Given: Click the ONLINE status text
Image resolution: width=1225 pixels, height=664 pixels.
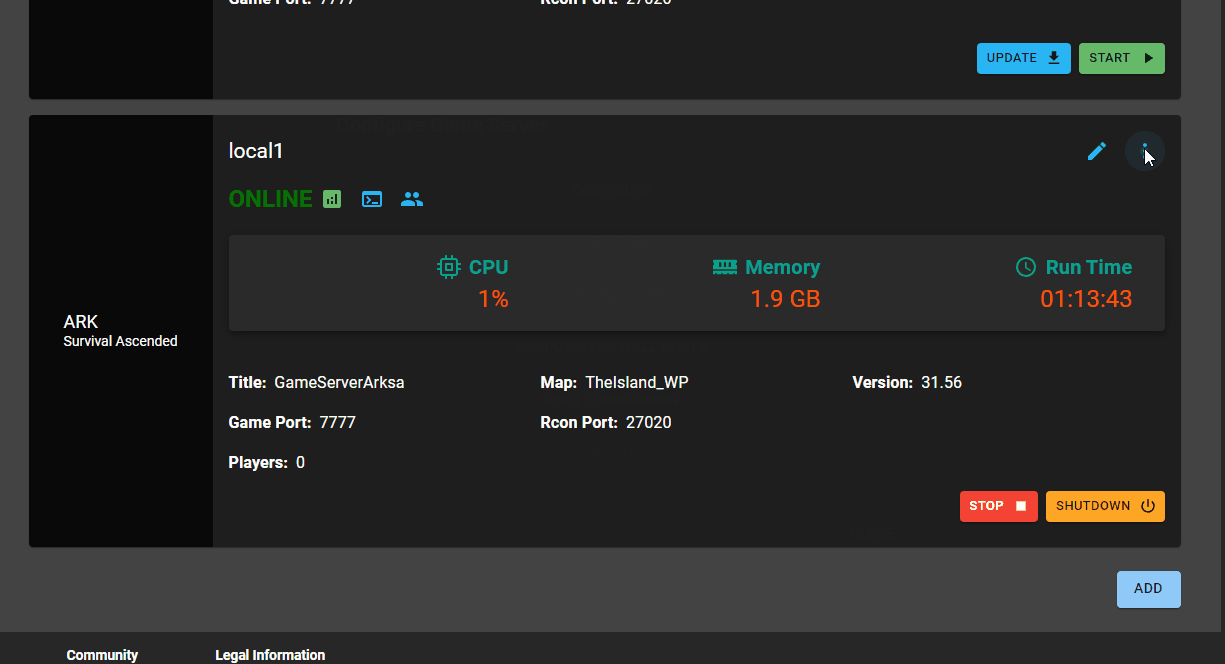Looking at the screenshot, I should point(271,199).
